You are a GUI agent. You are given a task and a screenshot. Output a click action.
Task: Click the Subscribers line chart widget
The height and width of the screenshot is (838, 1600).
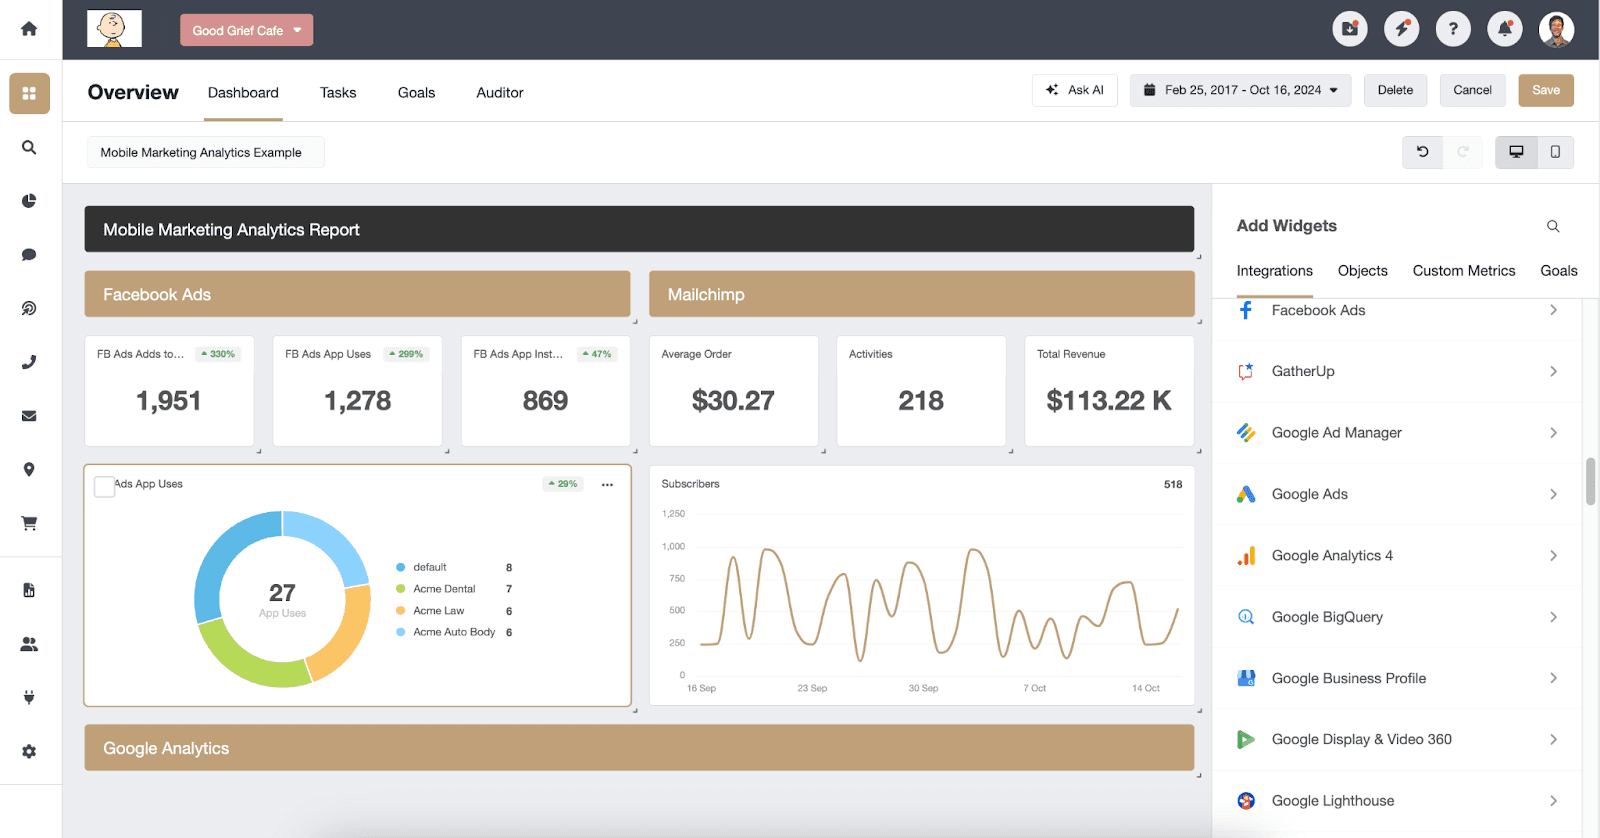(921, 585)
